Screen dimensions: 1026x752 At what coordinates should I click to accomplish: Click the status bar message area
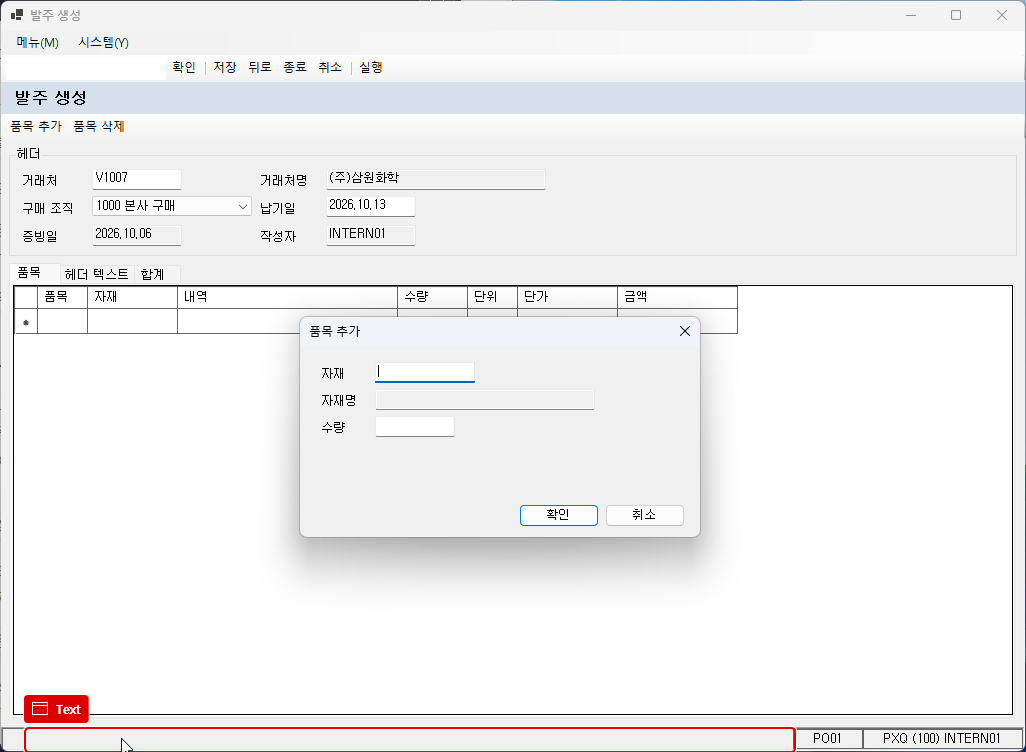tap(410, 740)
